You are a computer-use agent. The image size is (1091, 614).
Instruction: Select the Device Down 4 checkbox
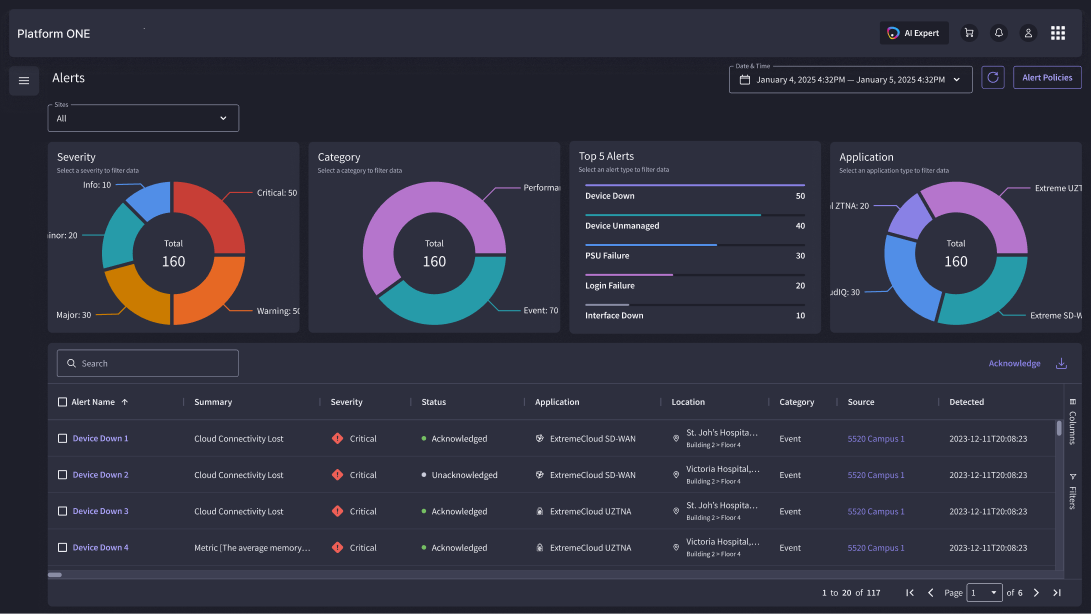(63, 547)
